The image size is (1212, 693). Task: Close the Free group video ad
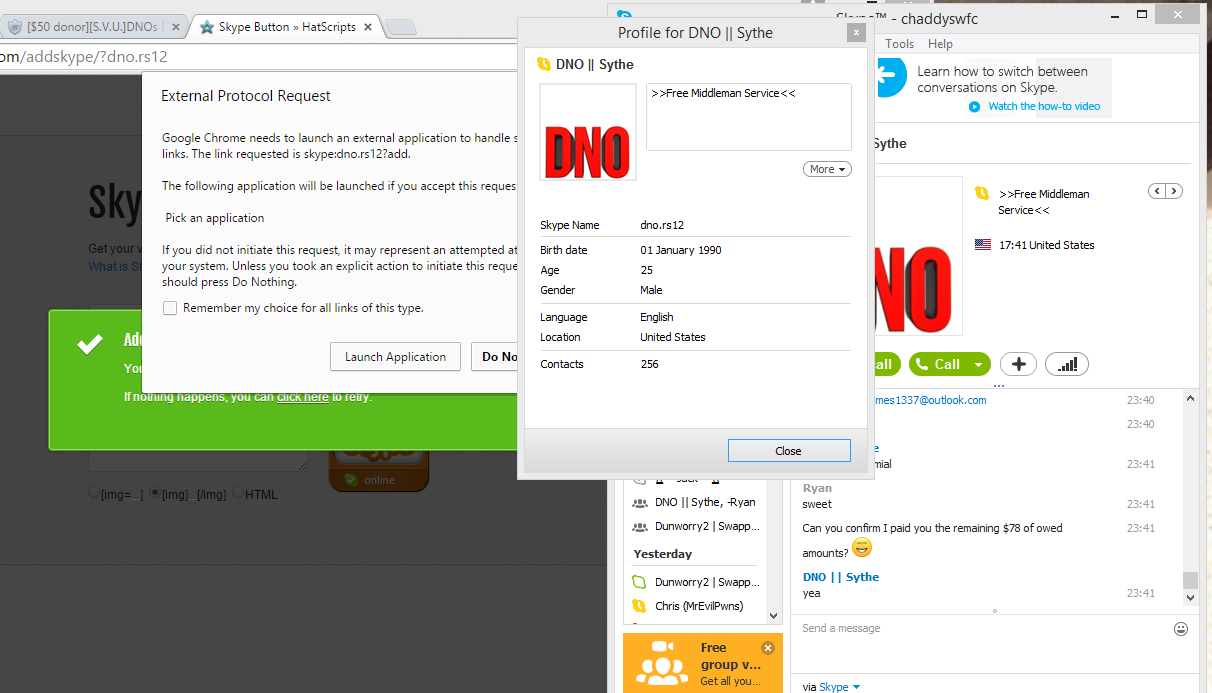(x=767, y=647)
